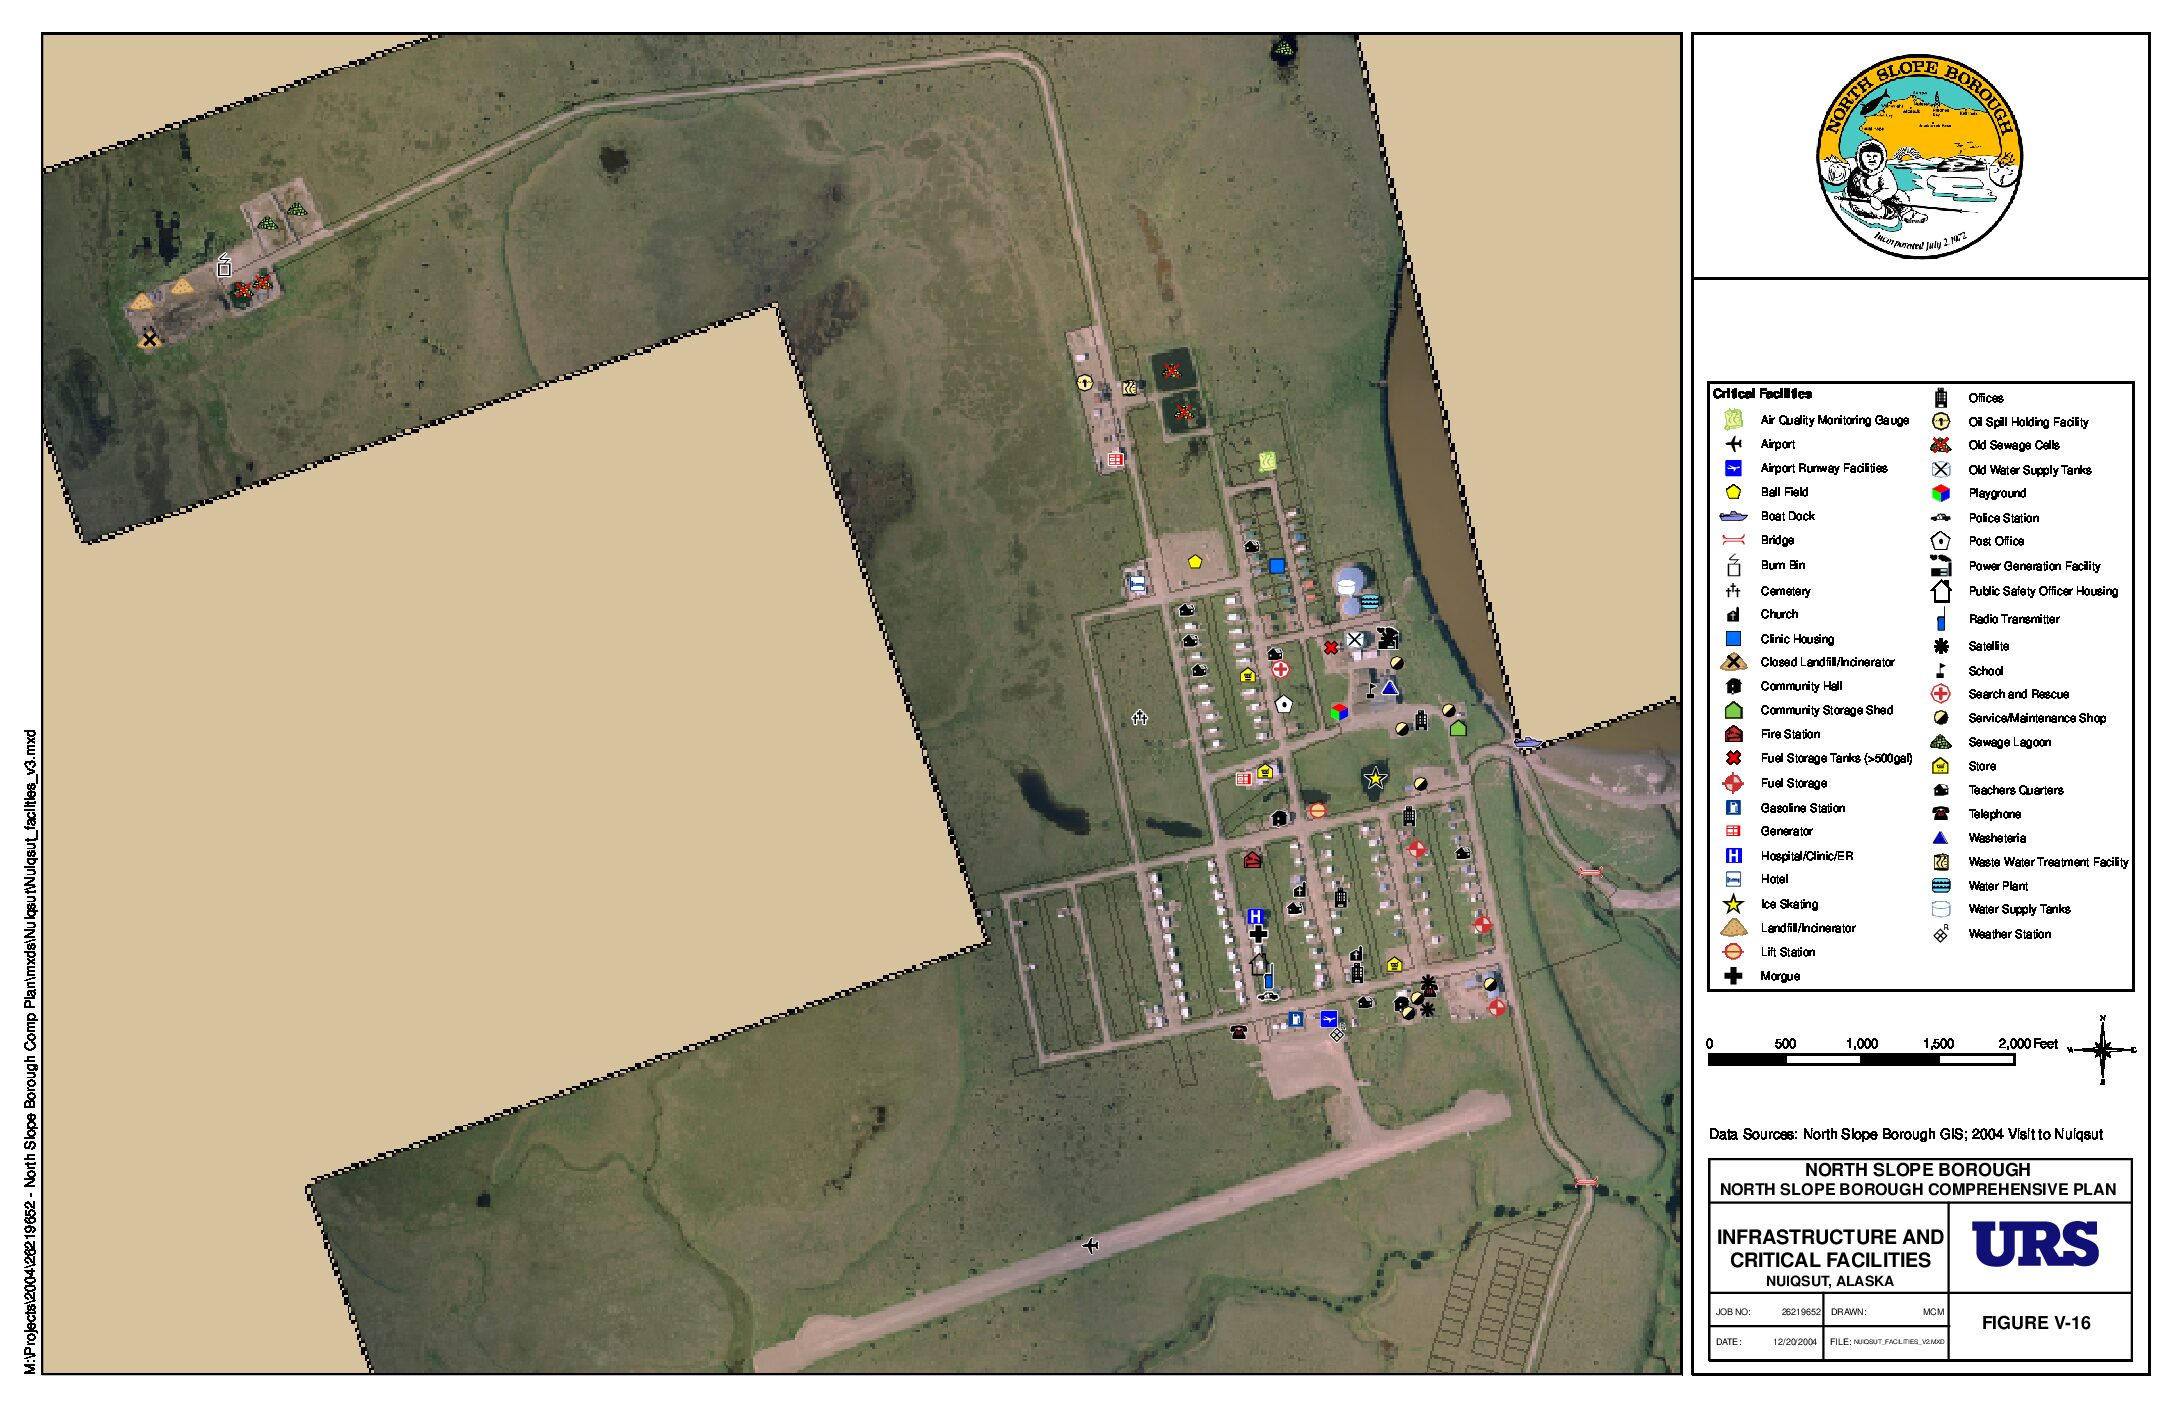The height and width of the screenshot is (1408, 2176).
Task: Click the Critical Facilities legend heading
Action: [1761, 394]
